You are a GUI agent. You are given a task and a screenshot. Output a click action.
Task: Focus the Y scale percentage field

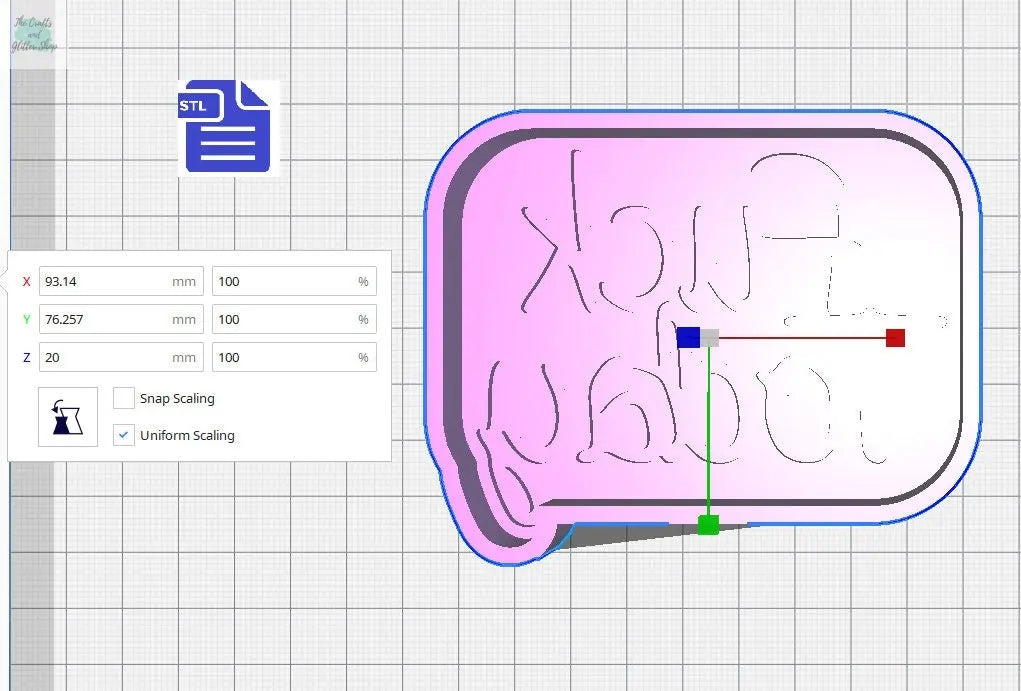(285, 319)
